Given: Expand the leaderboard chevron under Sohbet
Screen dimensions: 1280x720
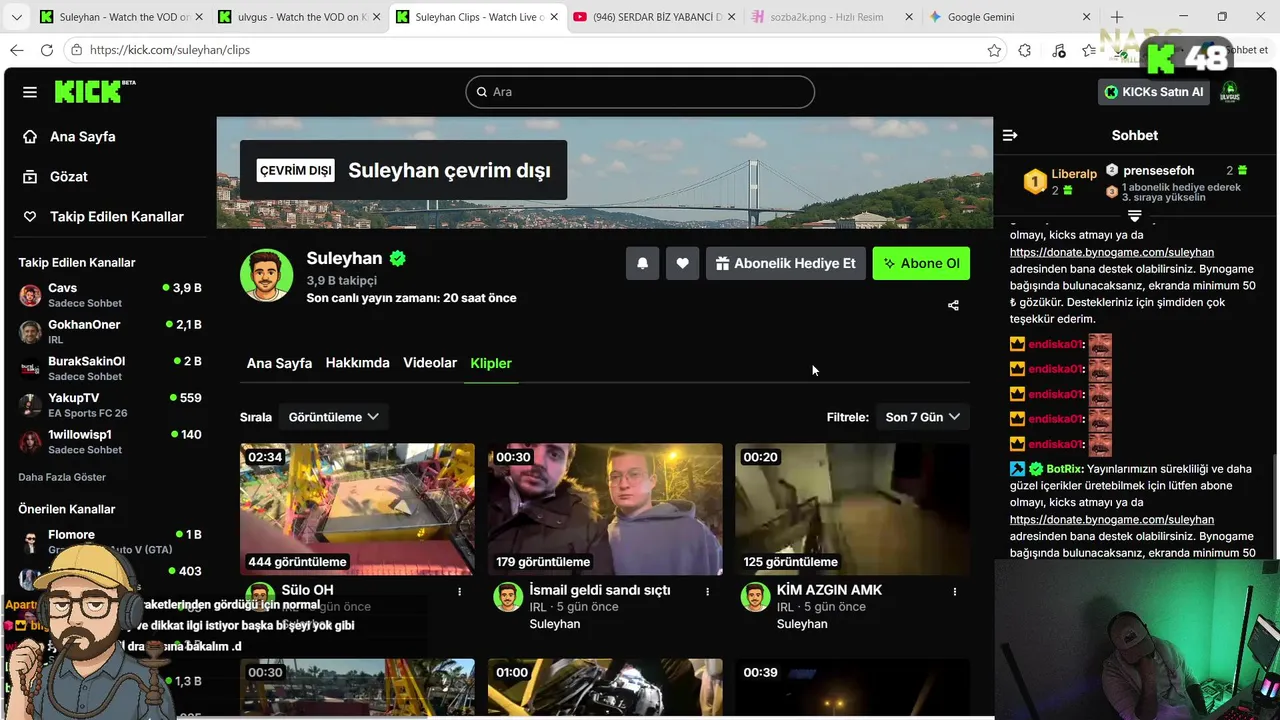Looking at the screenshot, I should tap(1134, 216).
